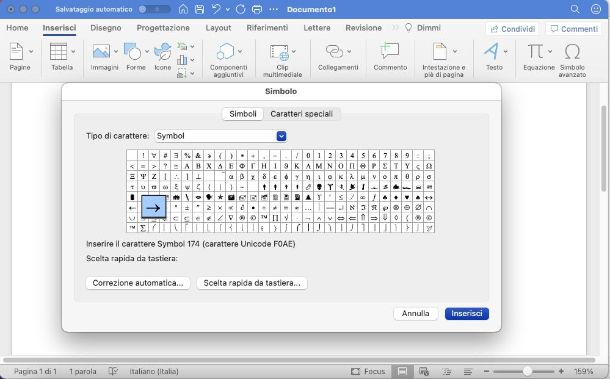Select Draft view icon in status bar
This screenshot has height=379, width=610.
(x=468, y=371)
